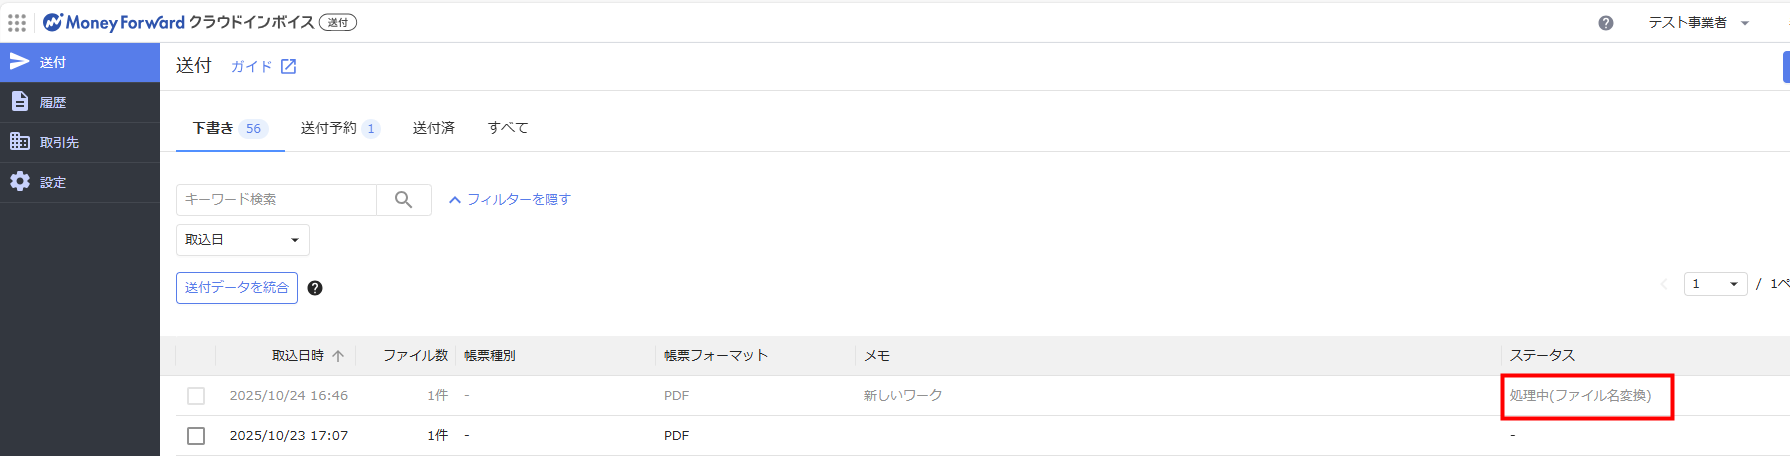The width and height of the screenshot is (1790, 456).
Task: Click the 送付 paper plane sidebar icon
Action: click(19, 62)
